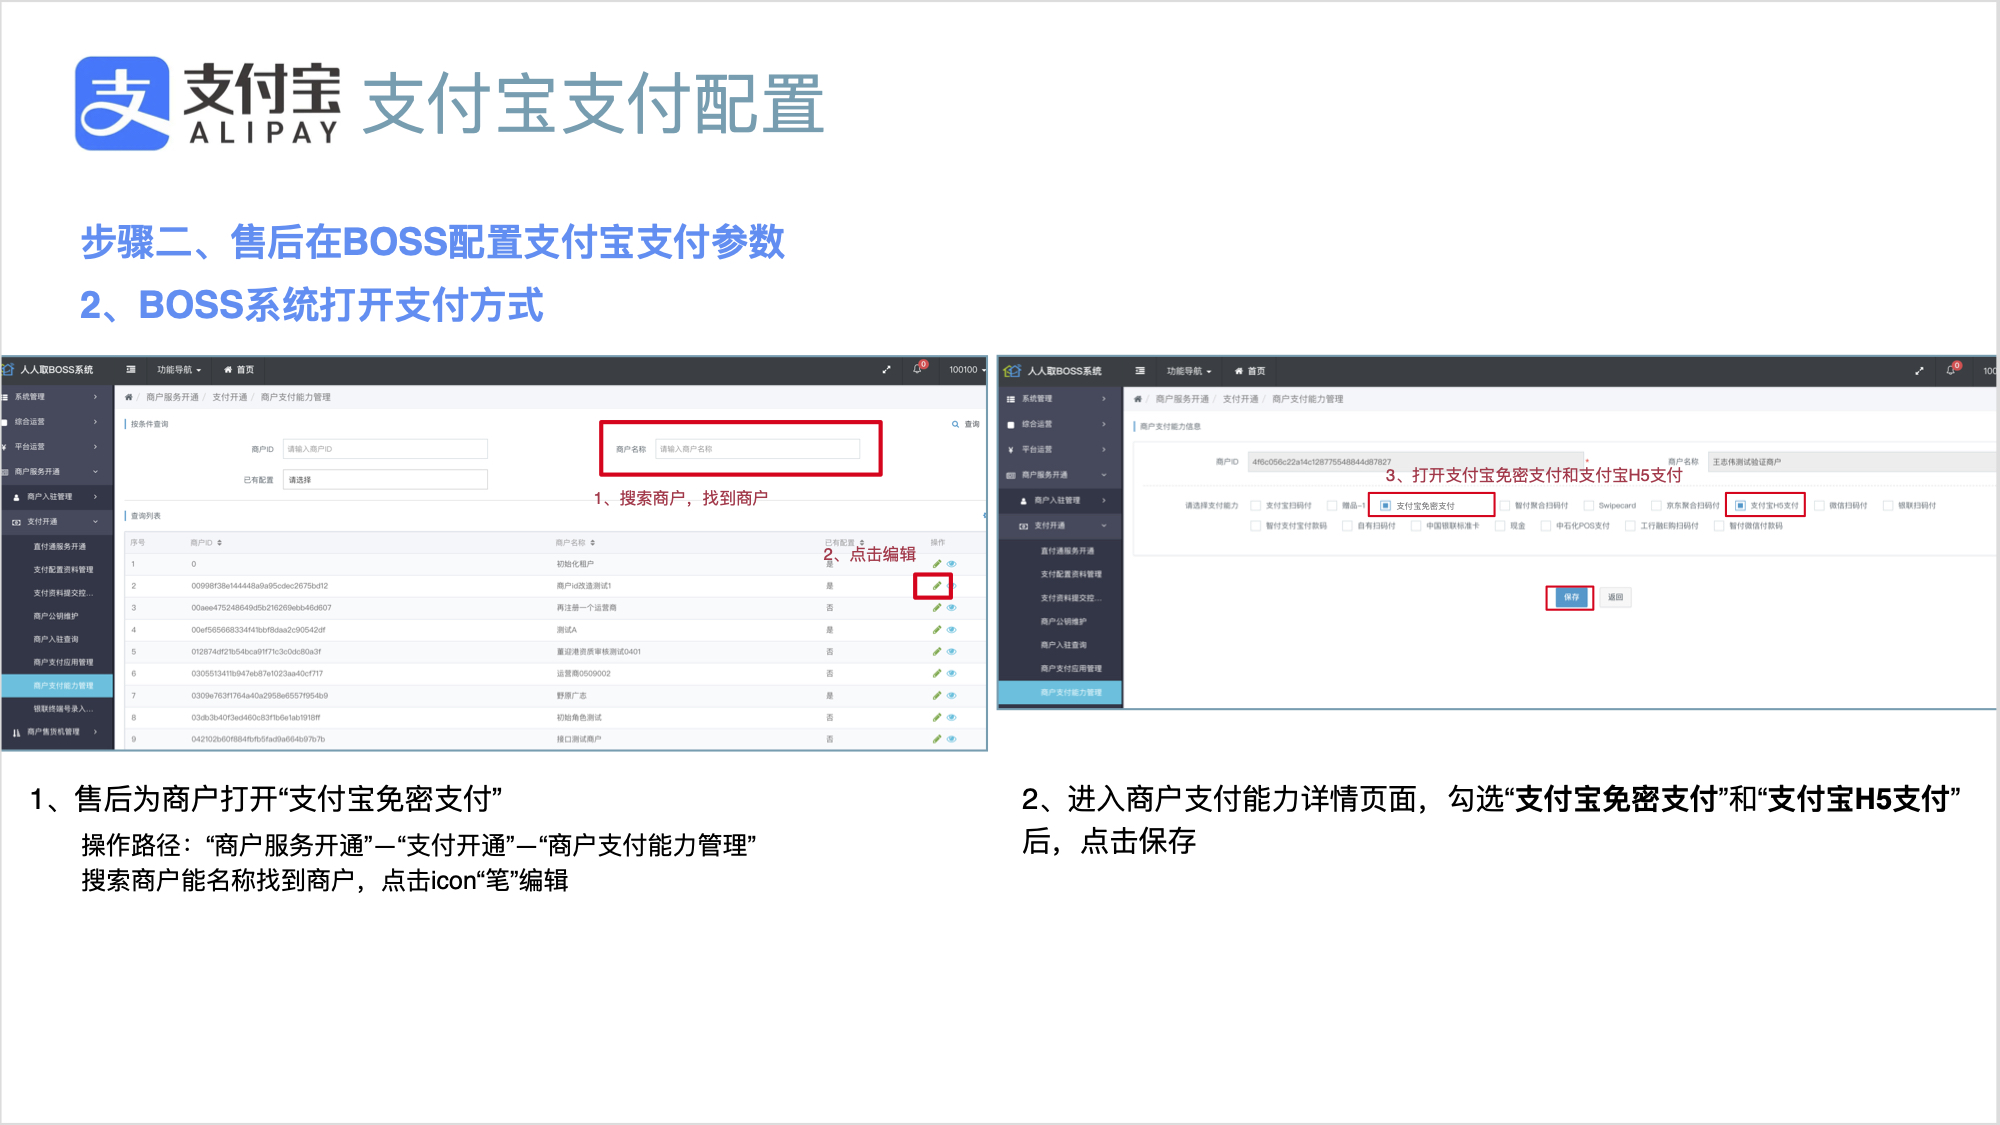Open user 100100 dropdown in left window

click(x=967, y=370)
